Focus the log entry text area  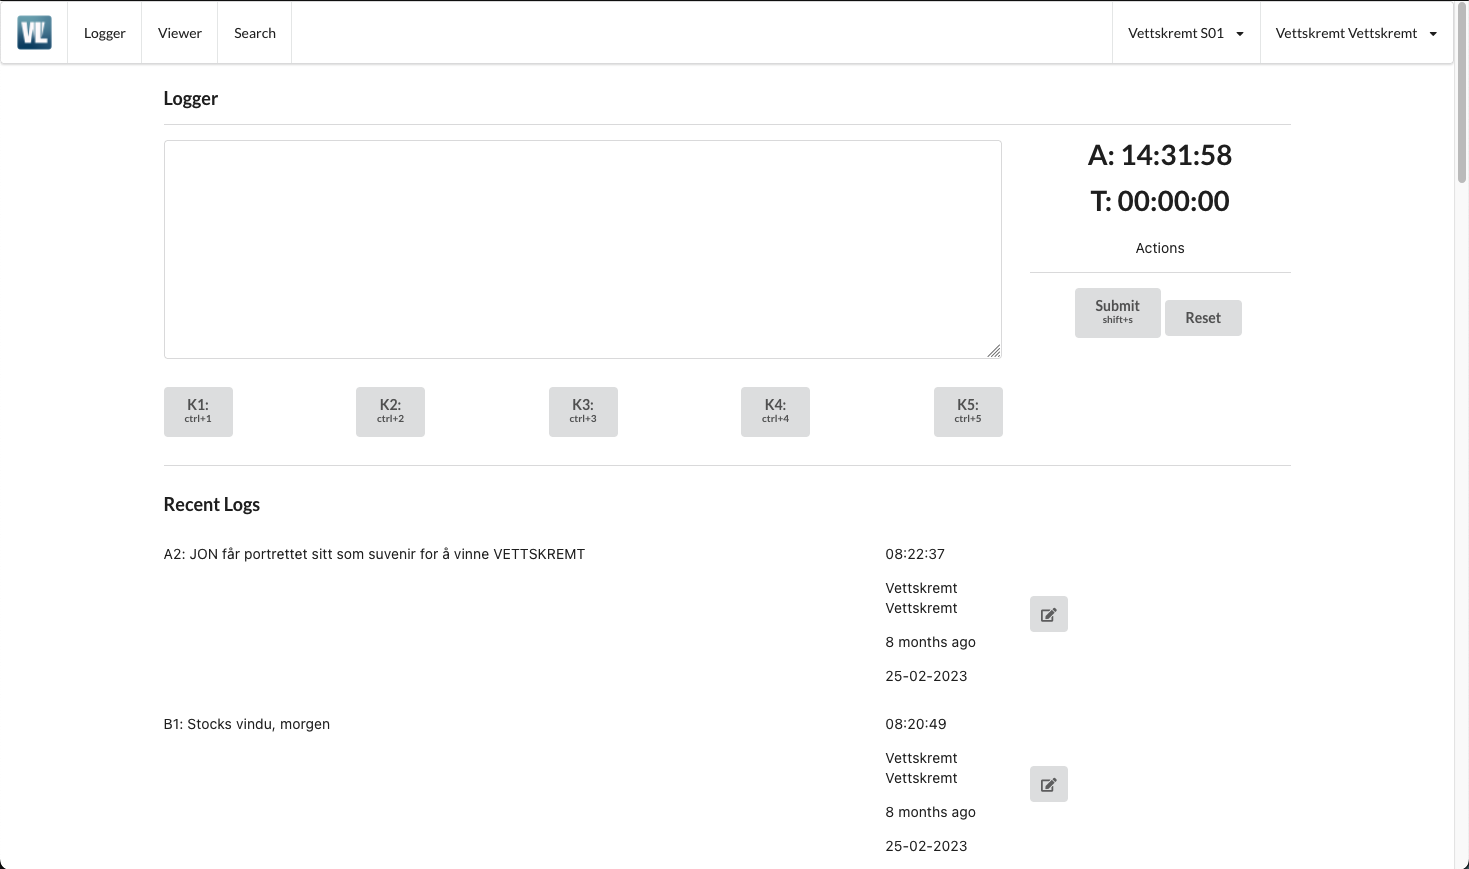click(x=582, y=249)
